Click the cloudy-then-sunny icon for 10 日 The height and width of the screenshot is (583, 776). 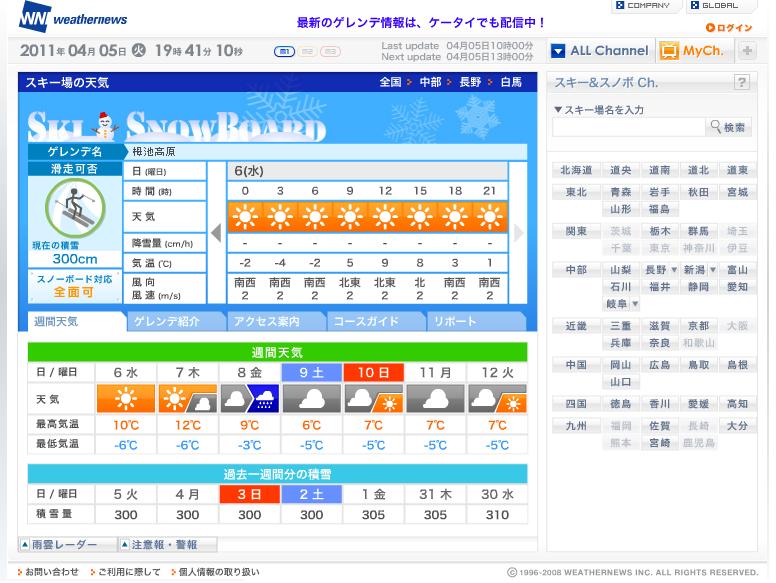374,399
